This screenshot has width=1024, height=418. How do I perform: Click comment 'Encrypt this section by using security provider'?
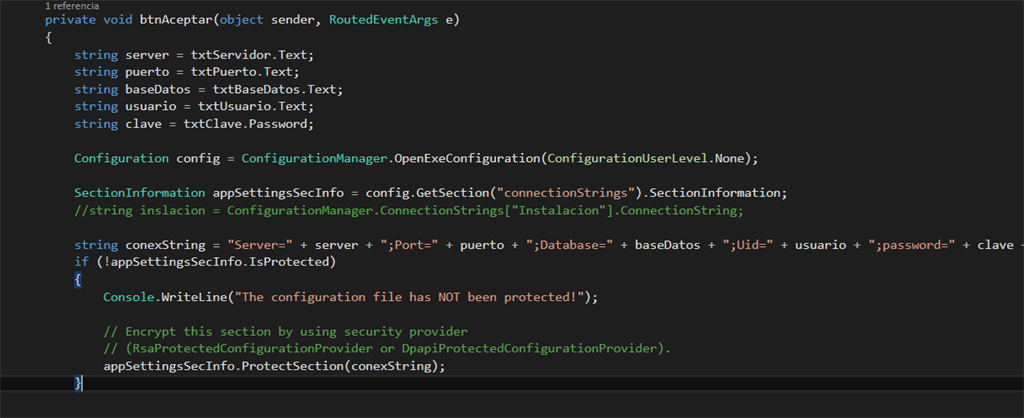(x=285, y=332)
